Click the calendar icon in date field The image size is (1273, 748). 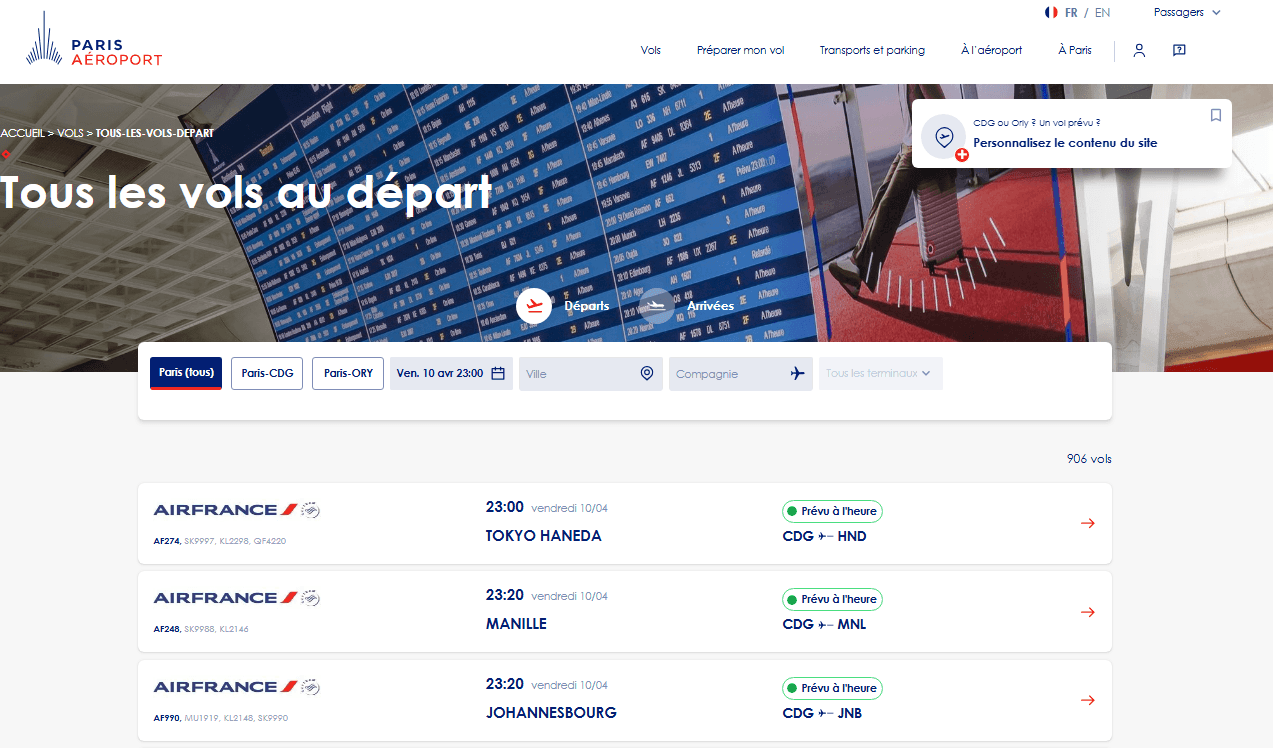click(x=498, y=373)
